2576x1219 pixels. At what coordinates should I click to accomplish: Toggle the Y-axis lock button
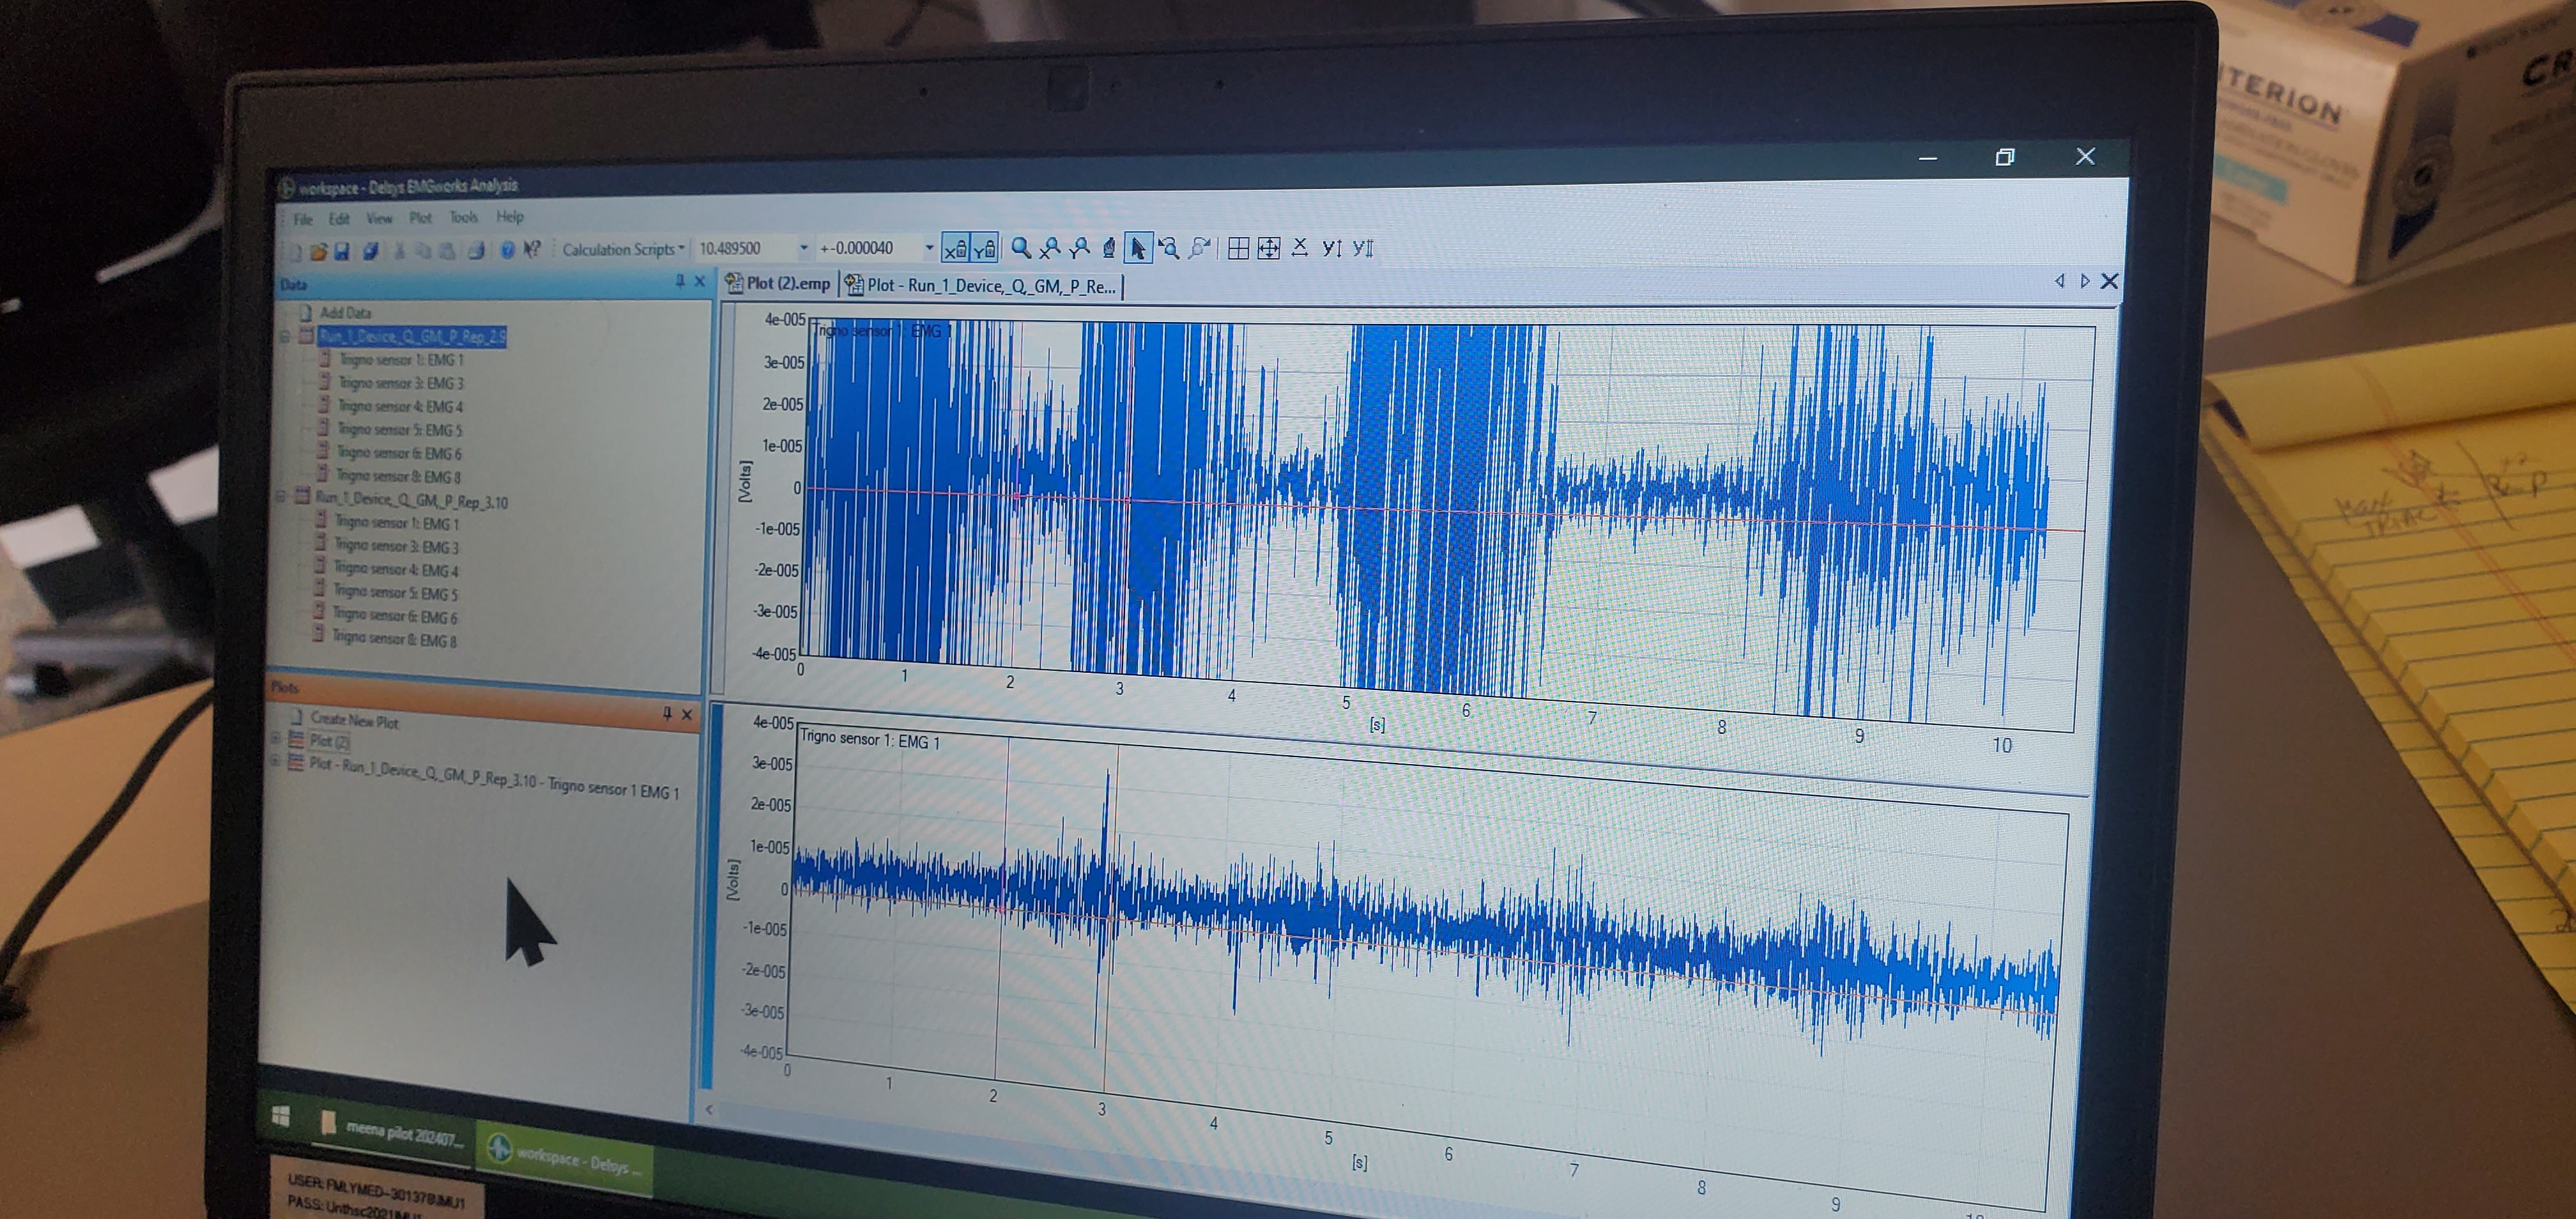[985, 248]
